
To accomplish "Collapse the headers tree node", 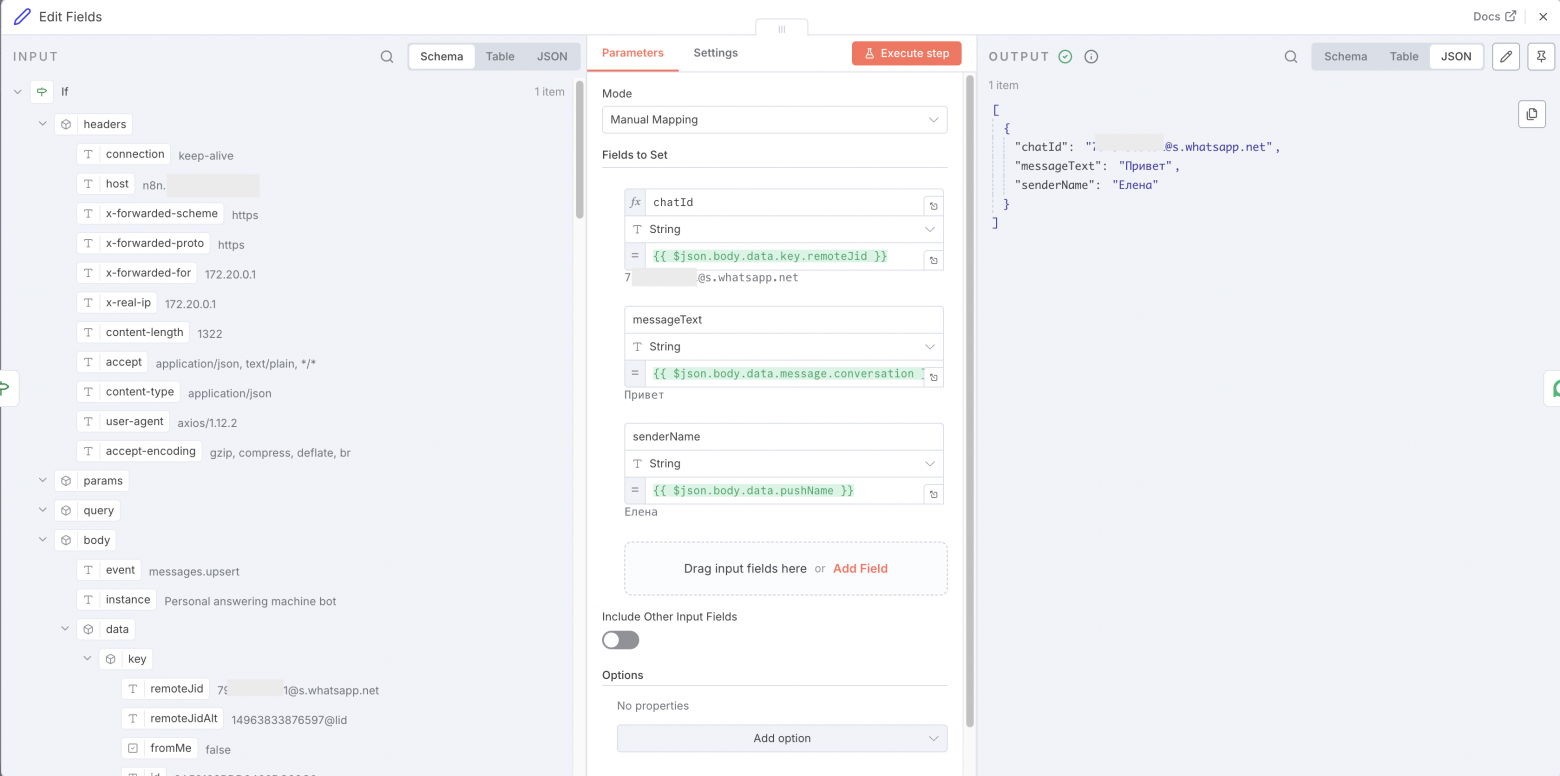I will 43,124.
